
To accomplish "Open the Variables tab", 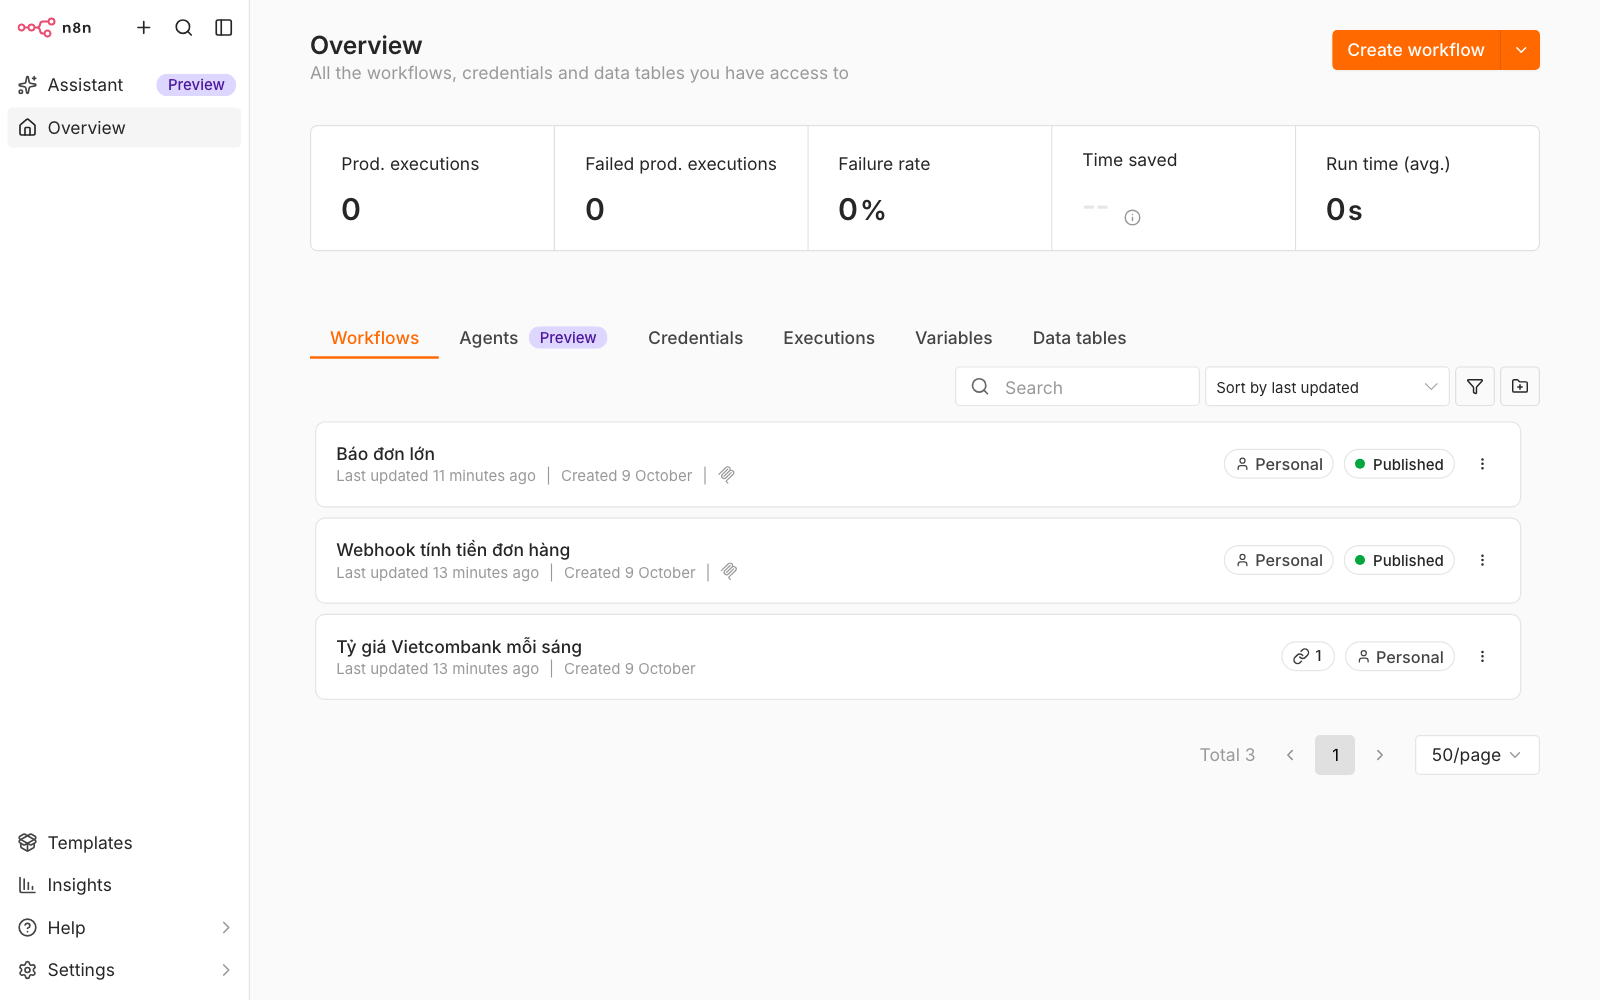I will [x=953, y=338].
